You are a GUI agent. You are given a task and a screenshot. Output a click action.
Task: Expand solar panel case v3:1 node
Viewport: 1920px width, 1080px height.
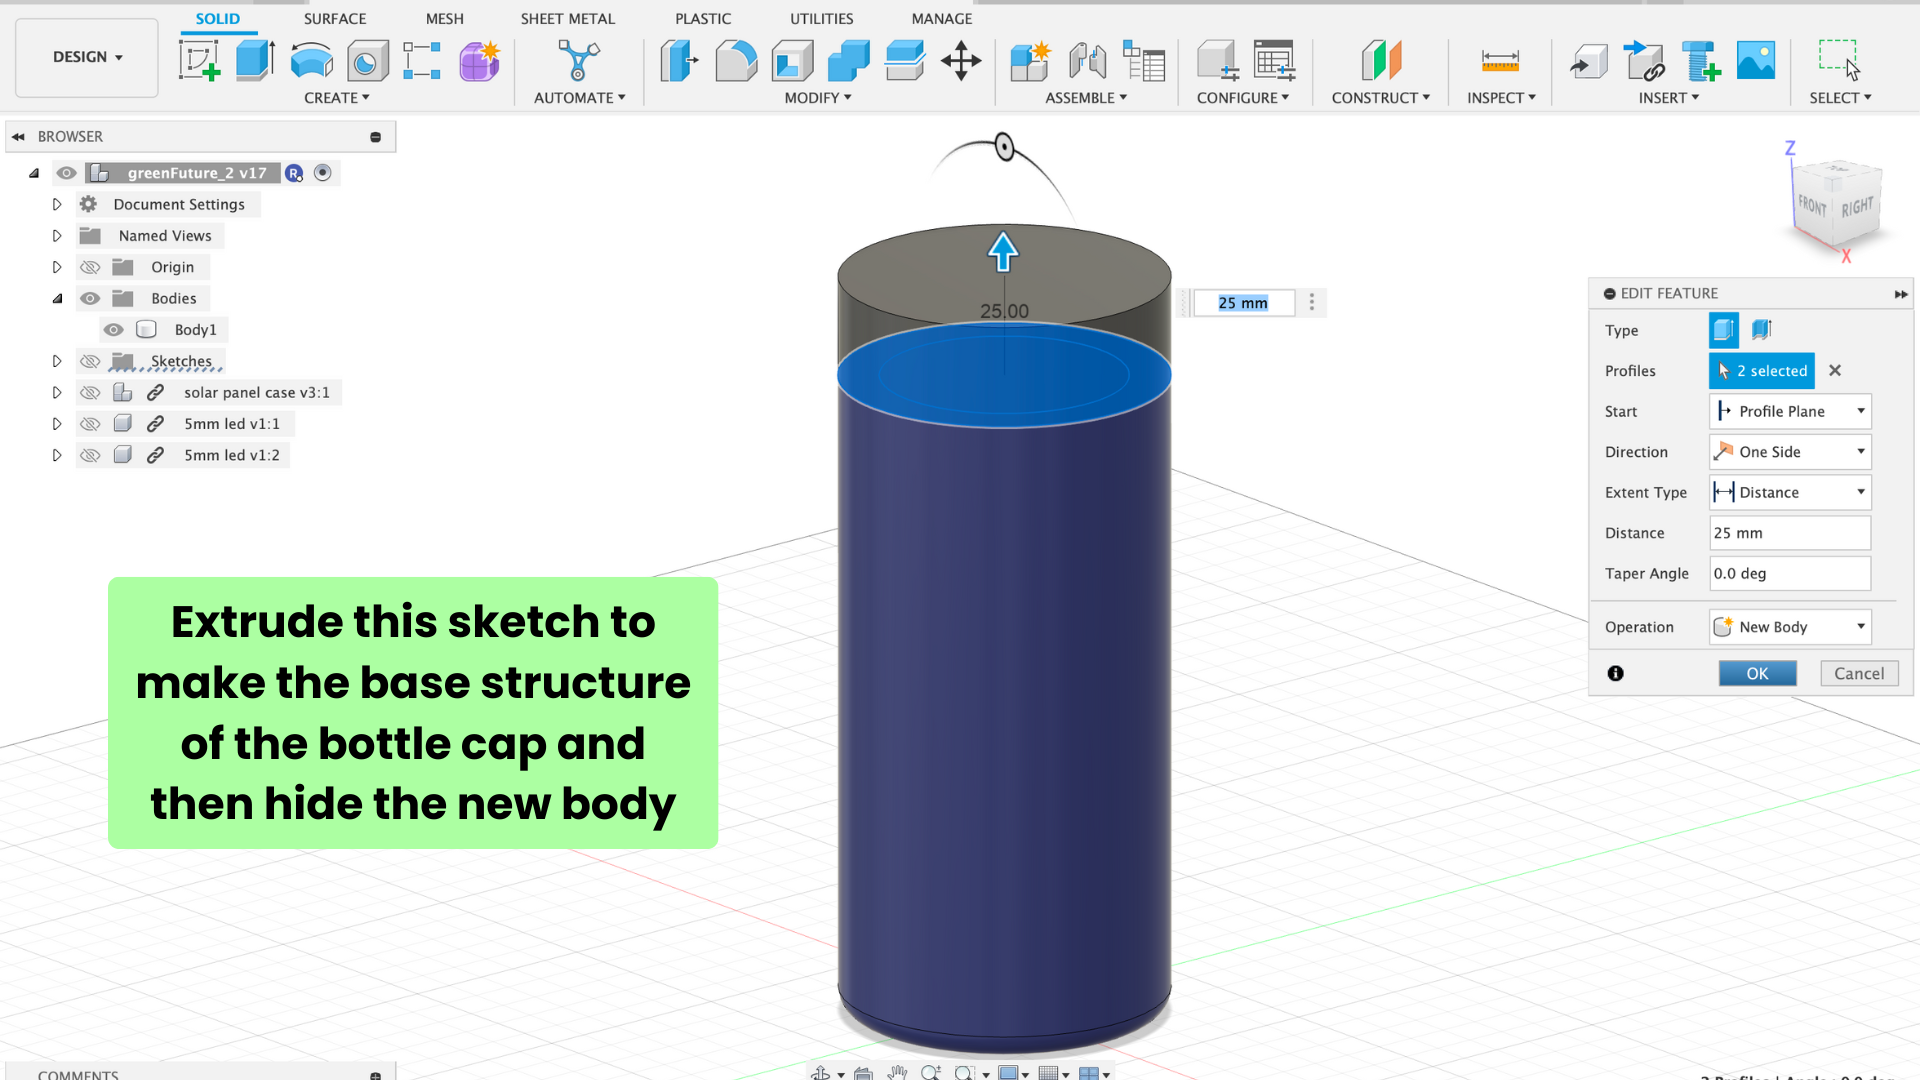tap(57, 393)
